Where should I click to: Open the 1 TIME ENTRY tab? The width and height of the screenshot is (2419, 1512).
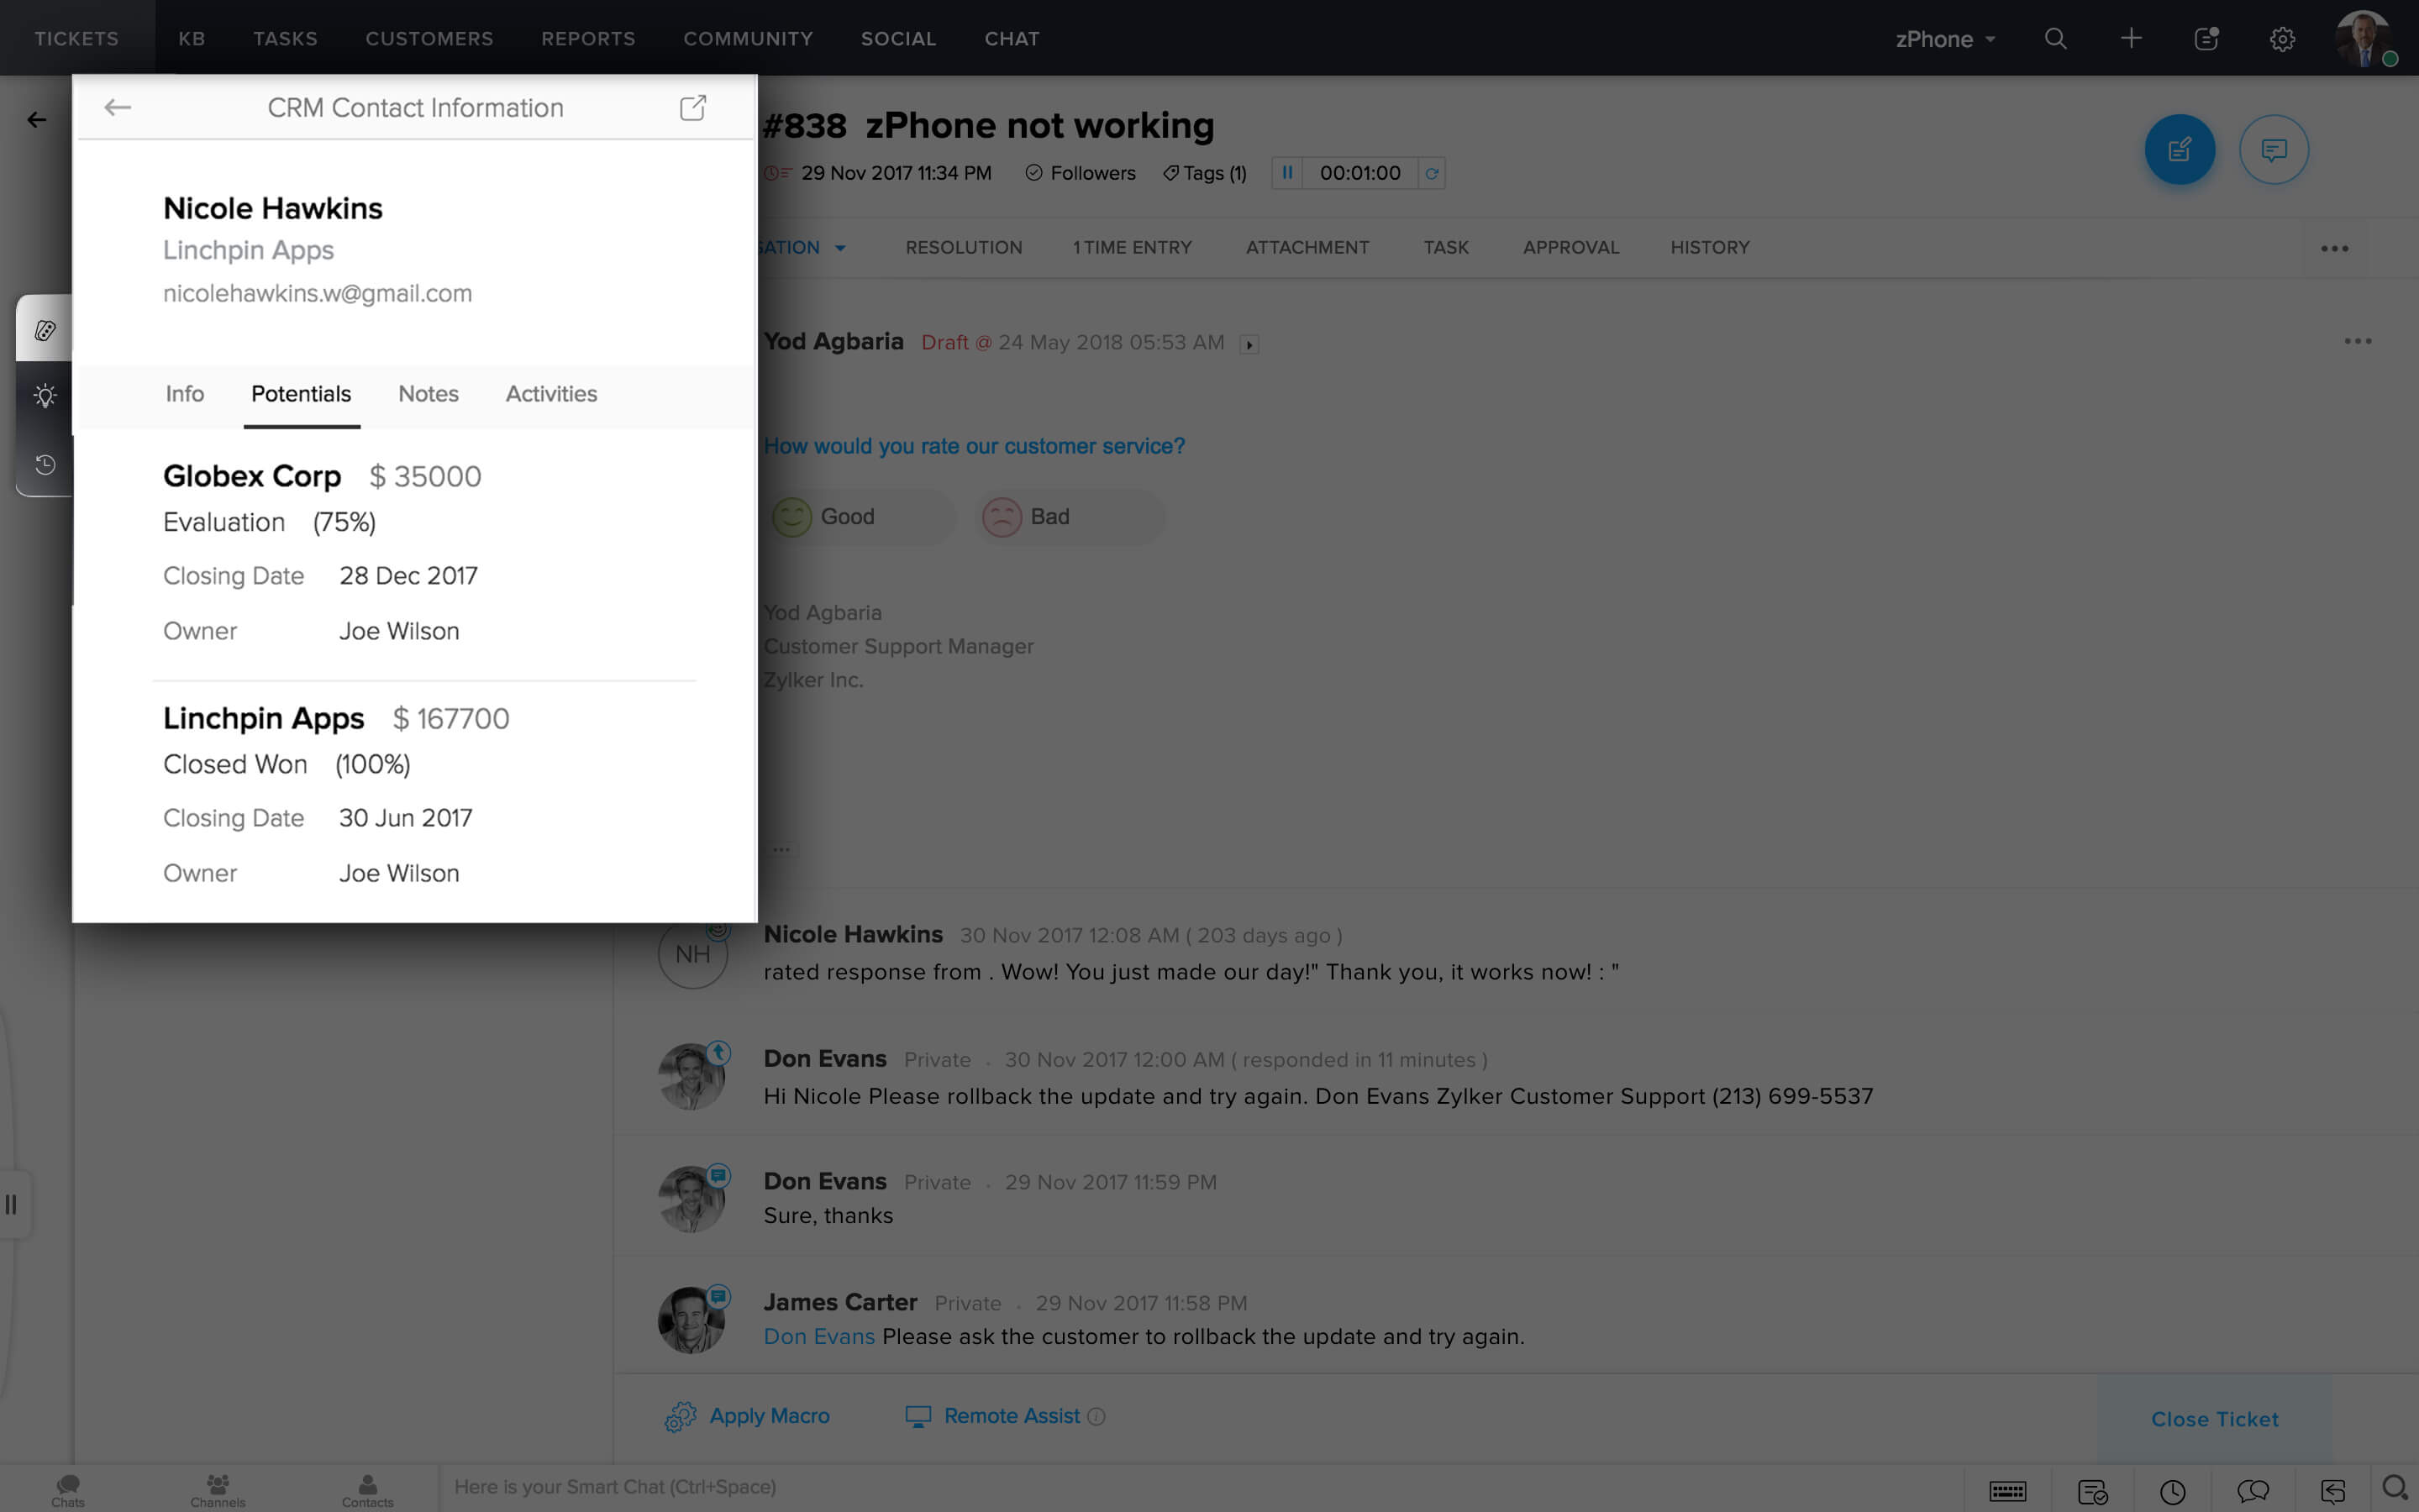1132,247
